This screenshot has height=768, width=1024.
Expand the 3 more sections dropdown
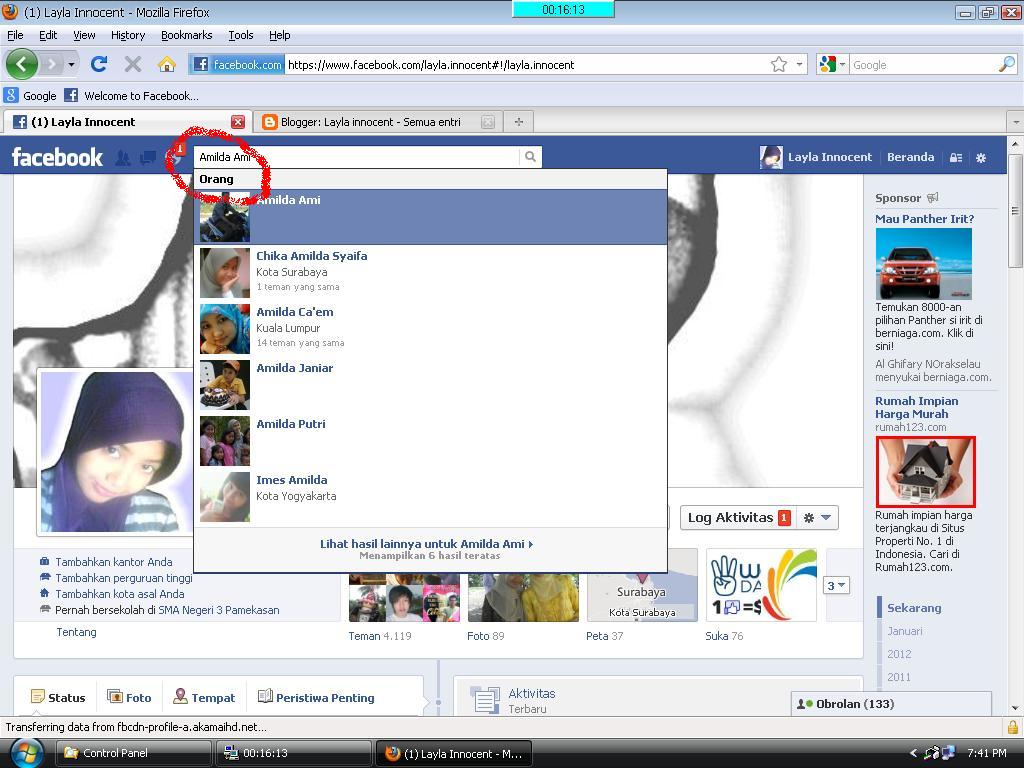point(837,585)
